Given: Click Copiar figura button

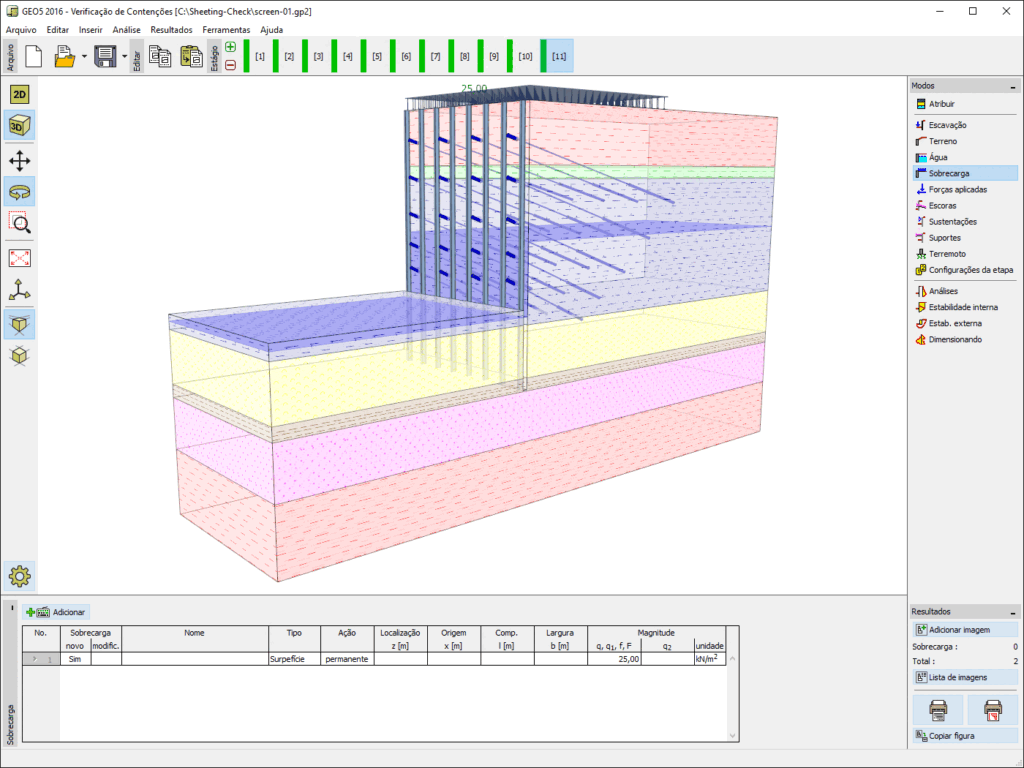Looking at the screenshot, I should (x=965, y=736).
